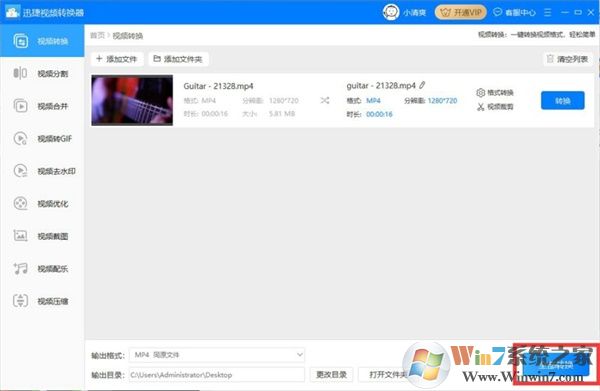Open the 视频转GIF sidebar tab
This screenshot has width=600, height=391.
click(x=42, y=138)
